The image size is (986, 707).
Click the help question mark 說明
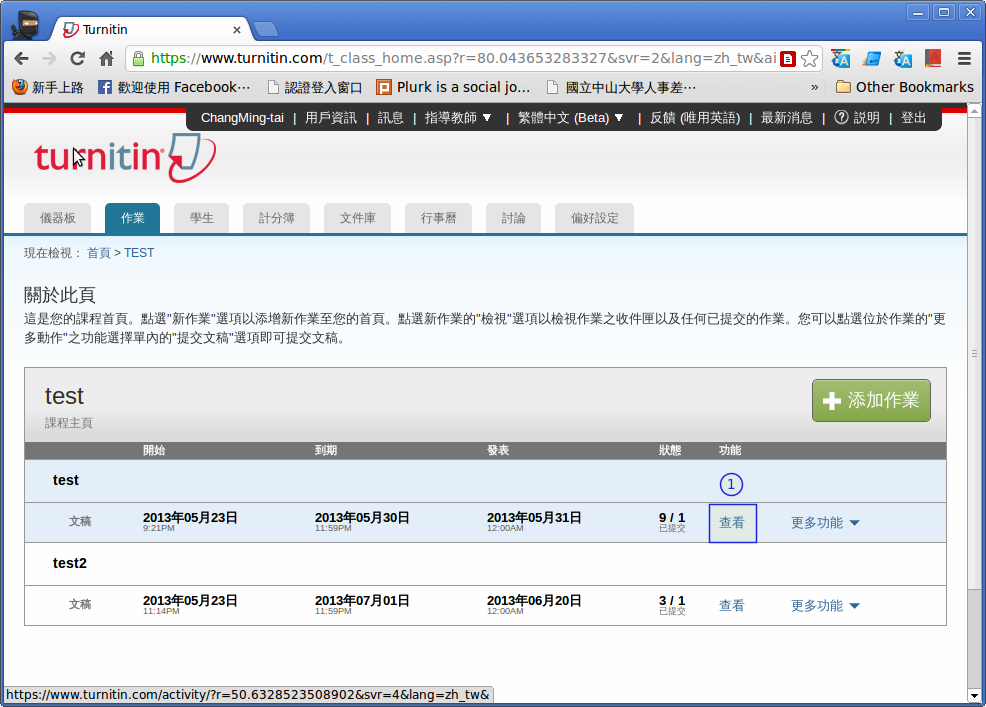(x=857, y=118)
